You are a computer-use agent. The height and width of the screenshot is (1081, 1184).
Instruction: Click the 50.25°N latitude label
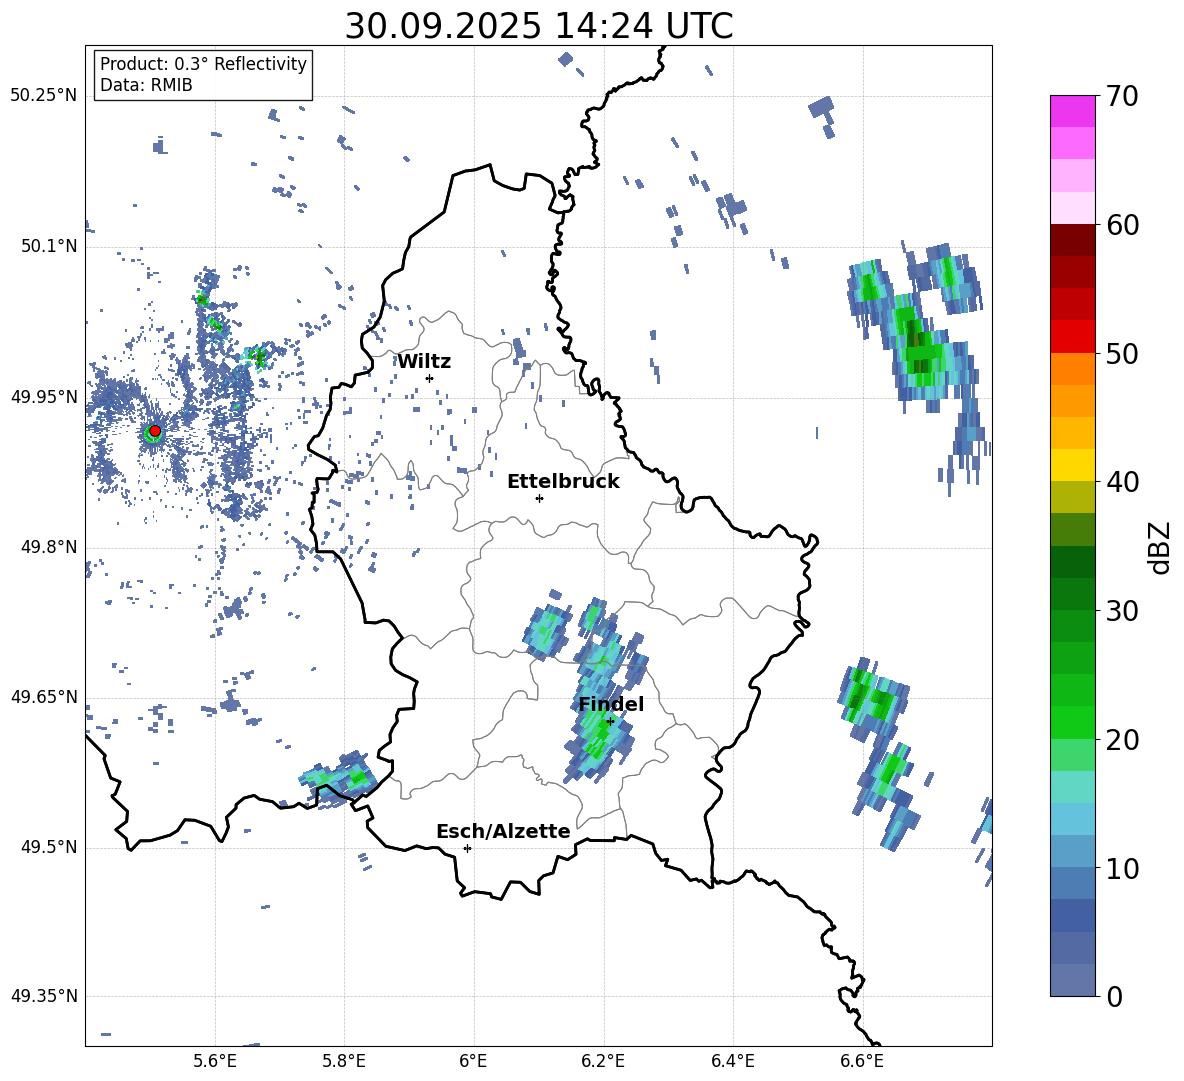[44, 96]
